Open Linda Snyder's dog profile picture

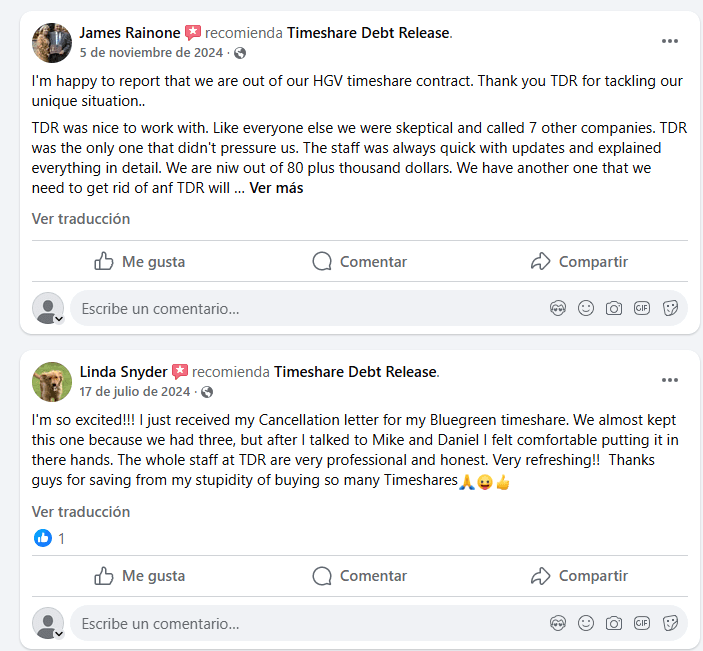pyautogui.click(x=52, y=381)
